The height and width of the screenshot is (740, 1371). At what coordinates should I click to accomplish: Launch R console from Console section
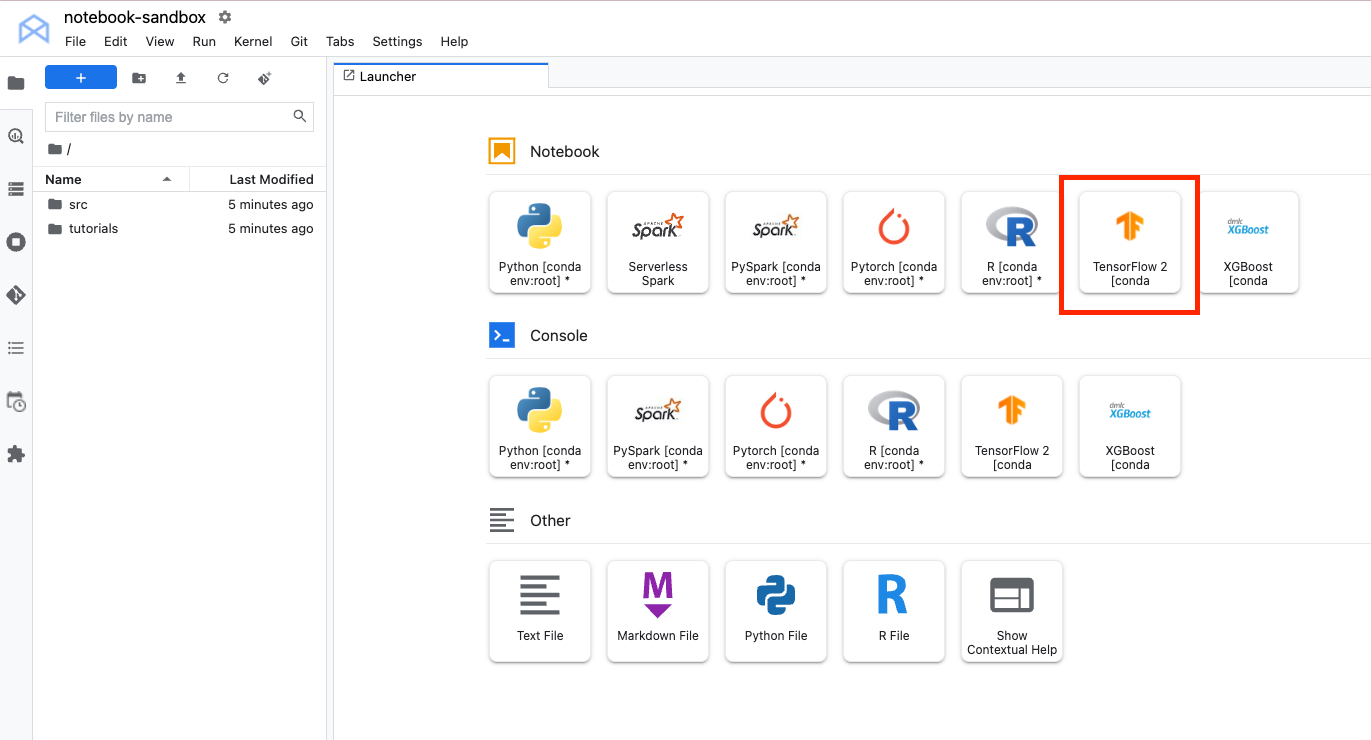(x=893, y=427)
